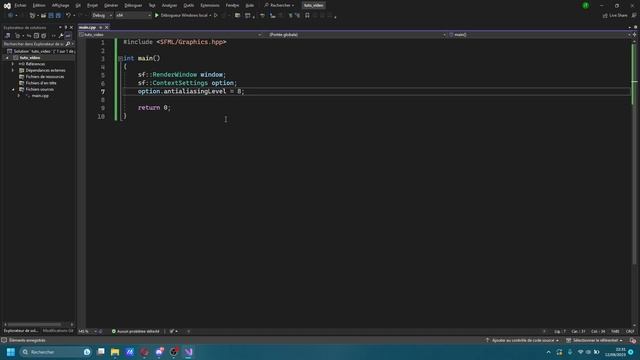
Task: Start the Débogueur Windows local green play button
Action: [157, 16]
